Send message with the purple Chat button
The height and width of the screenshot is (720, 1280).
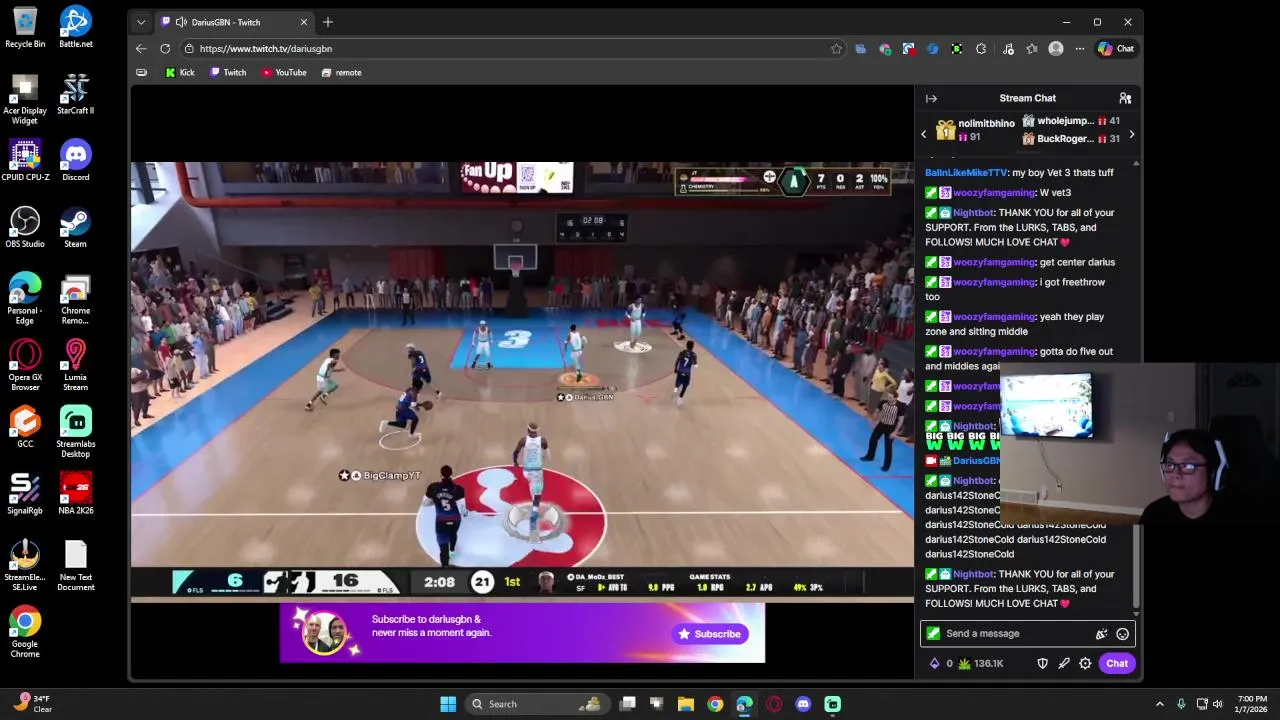click(1116, 663)
